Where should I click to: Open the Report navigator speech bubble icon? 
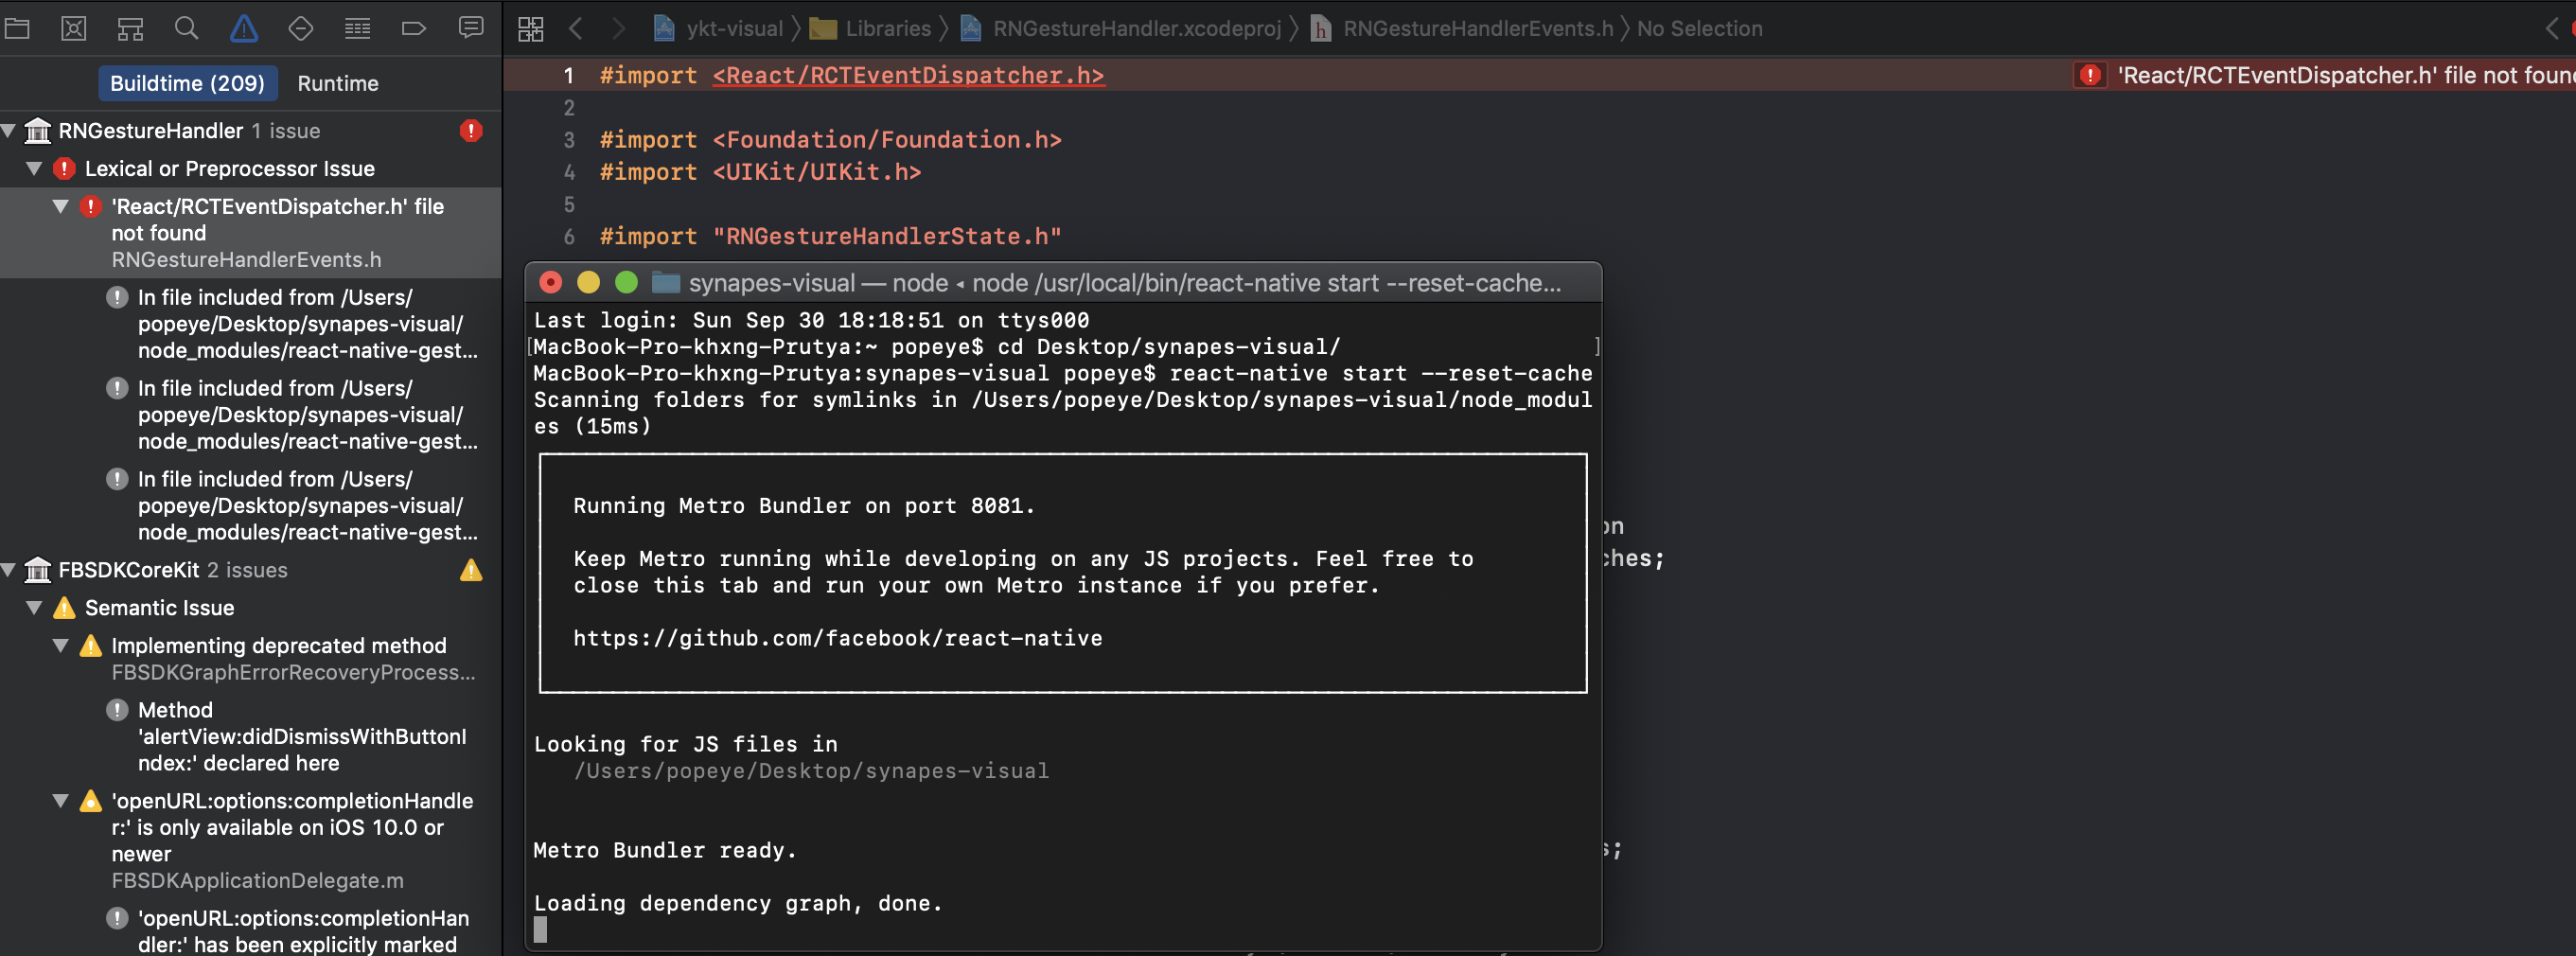click(470, 28)
